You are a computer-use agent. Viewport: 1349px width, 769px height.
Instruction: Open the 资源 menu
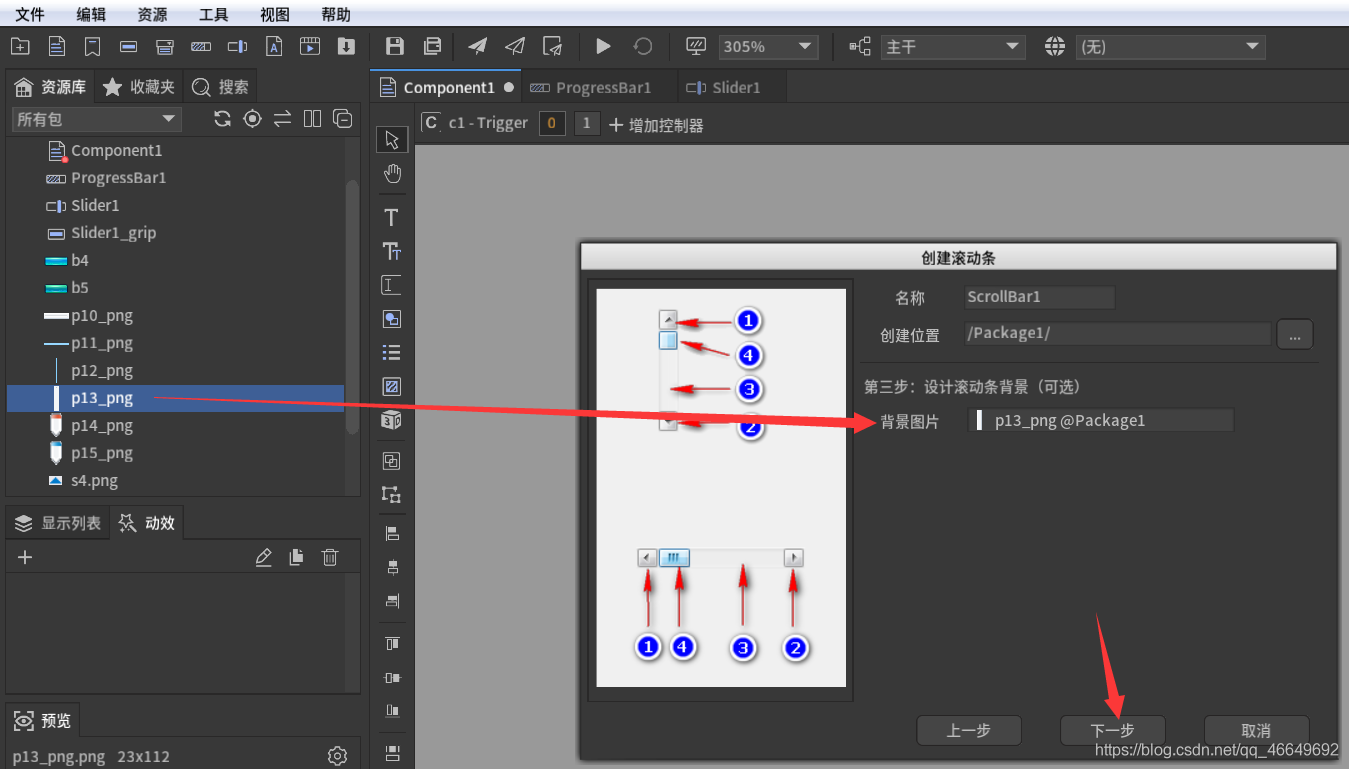[152, 14]
